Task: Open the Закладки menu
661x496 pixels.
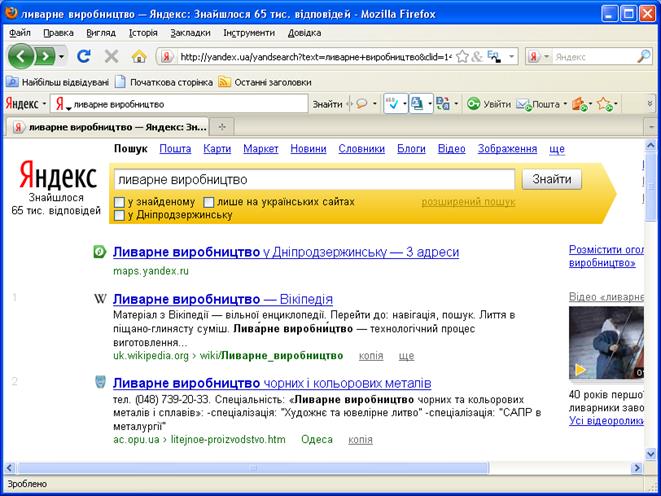Action: (x=190, y=33)
